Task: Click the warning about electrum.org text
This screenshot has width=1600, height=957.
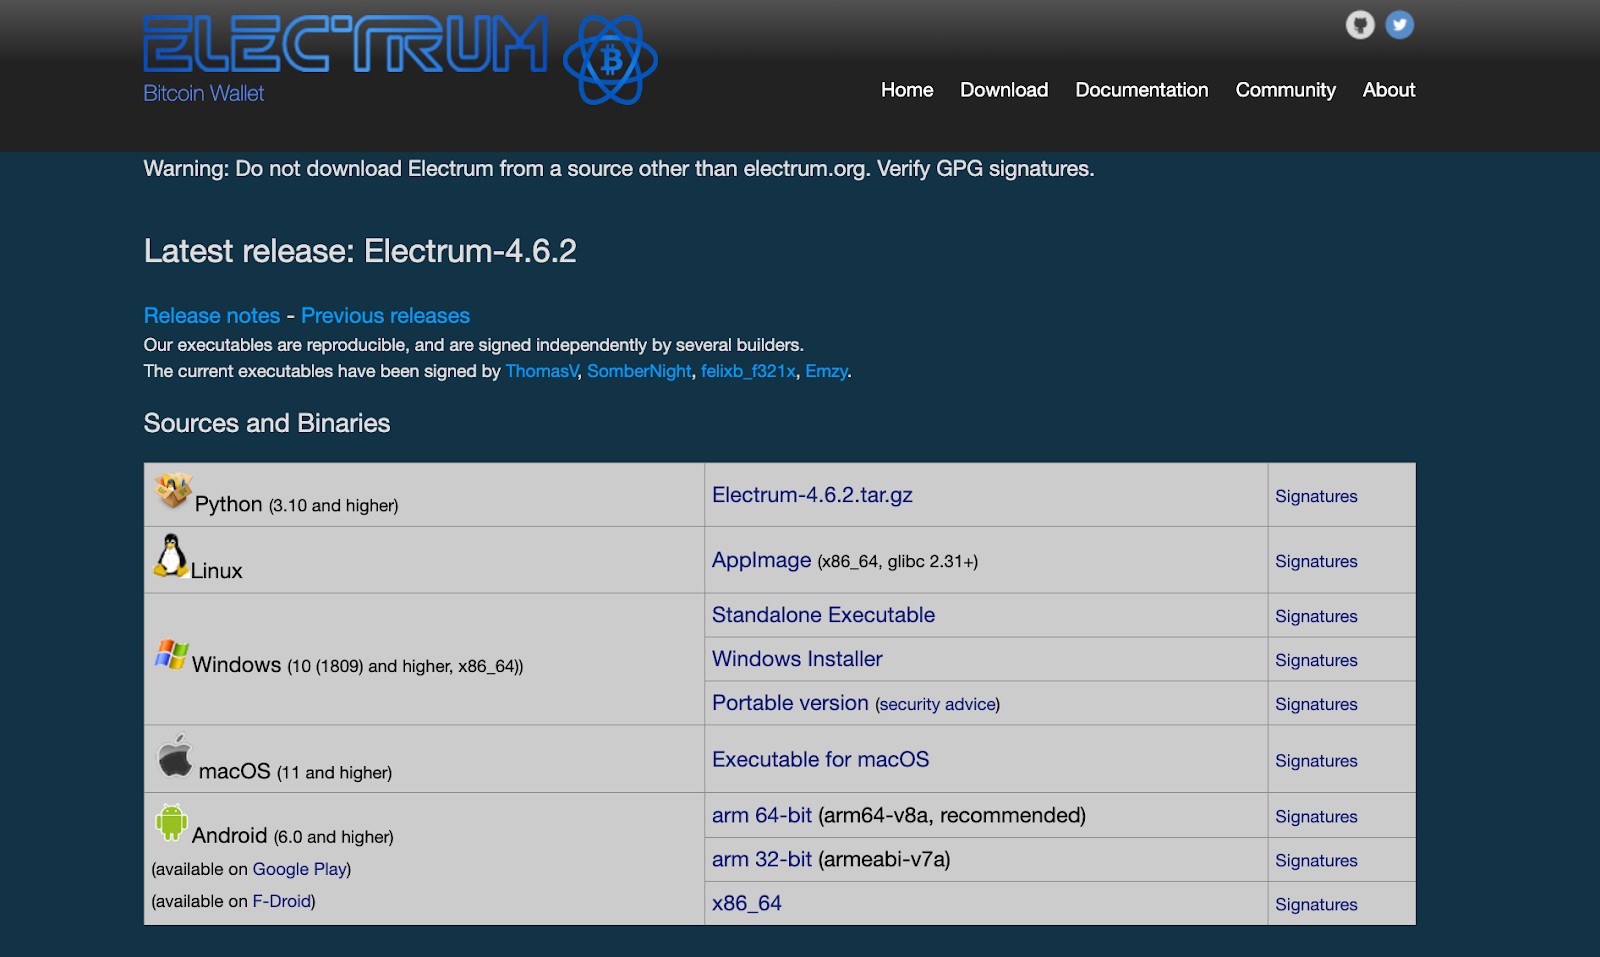Action: [x=619, y=169]
